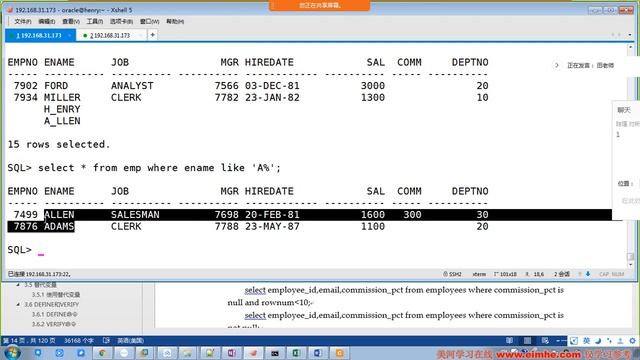Switch to session tab 2 192.168.31.173
Image resolution: width=640 pixels, height=360 pixels.
click(x=110, y=36)
